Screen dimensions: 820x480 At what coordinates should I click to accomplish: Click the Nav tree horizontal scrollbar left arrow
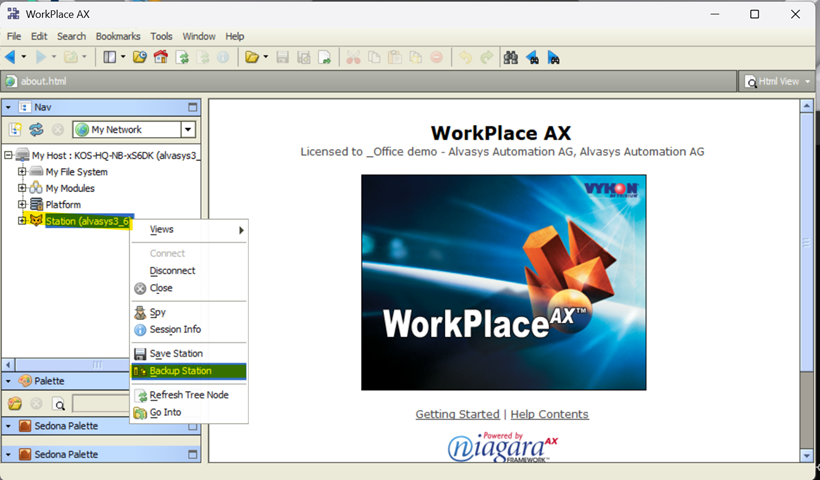[8, 364]
